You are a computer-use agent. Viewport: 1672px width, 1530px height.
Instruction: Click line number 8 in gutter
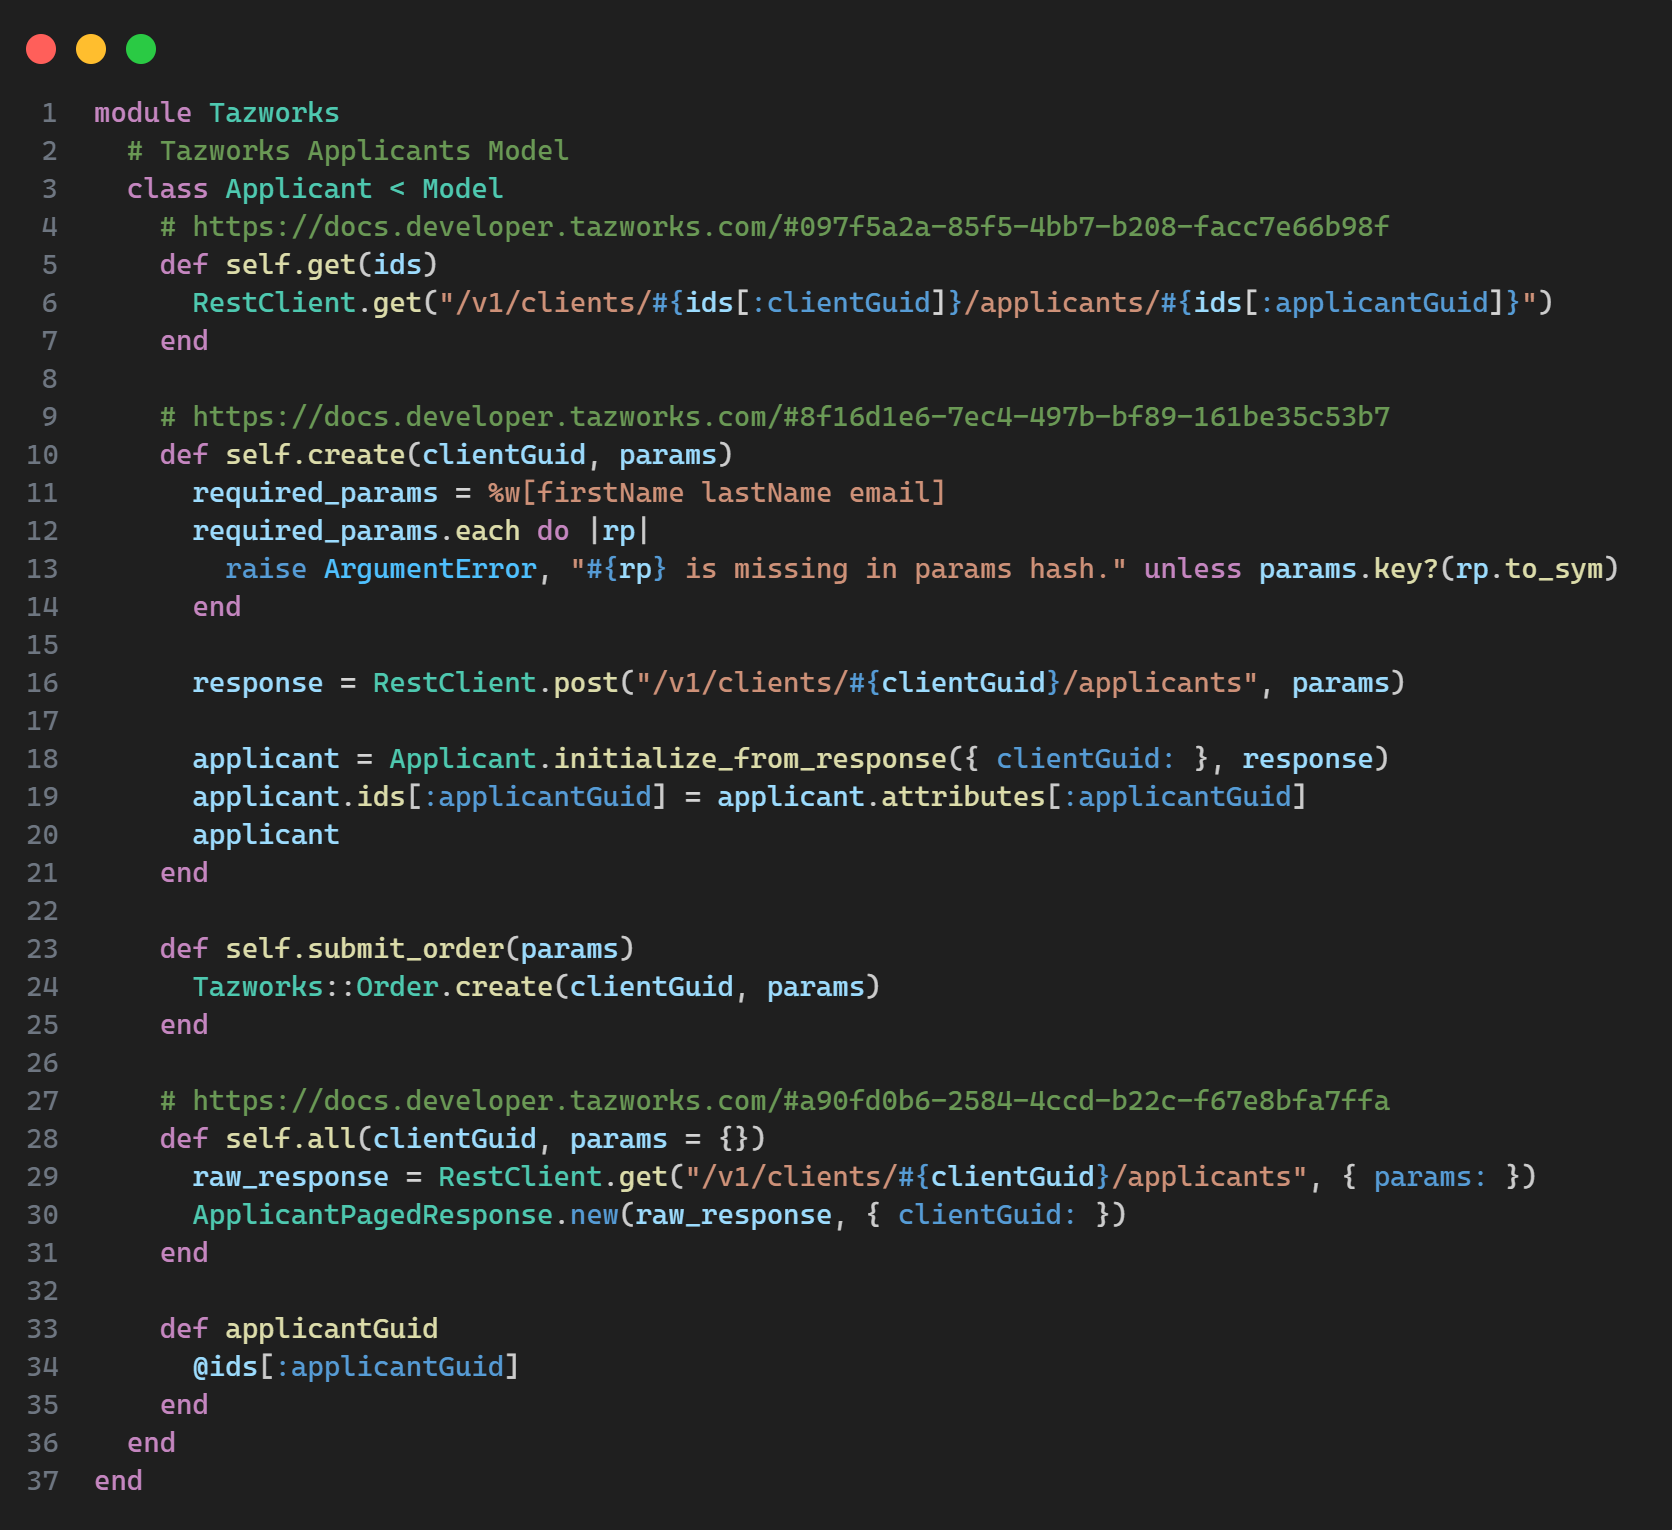[50, 379]
